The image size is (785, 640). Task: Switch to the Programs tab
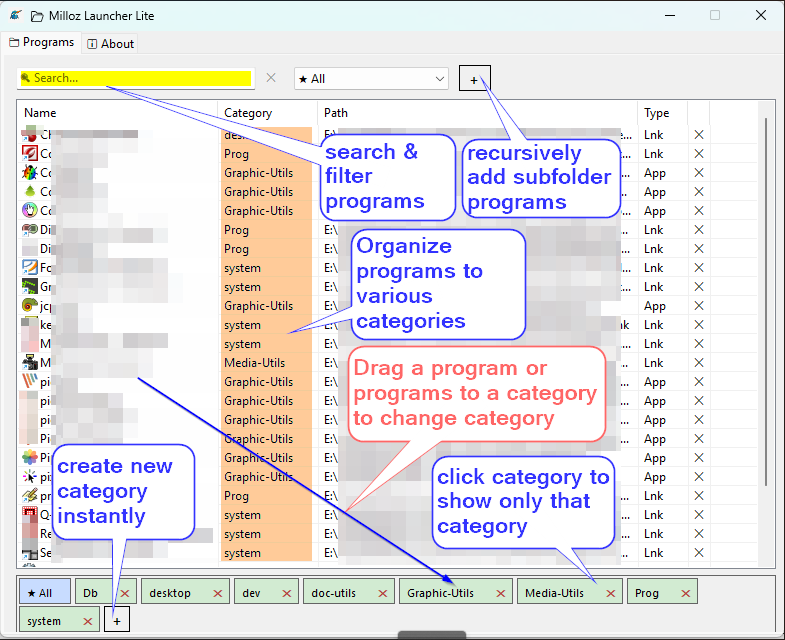click(x=42, y=43)
